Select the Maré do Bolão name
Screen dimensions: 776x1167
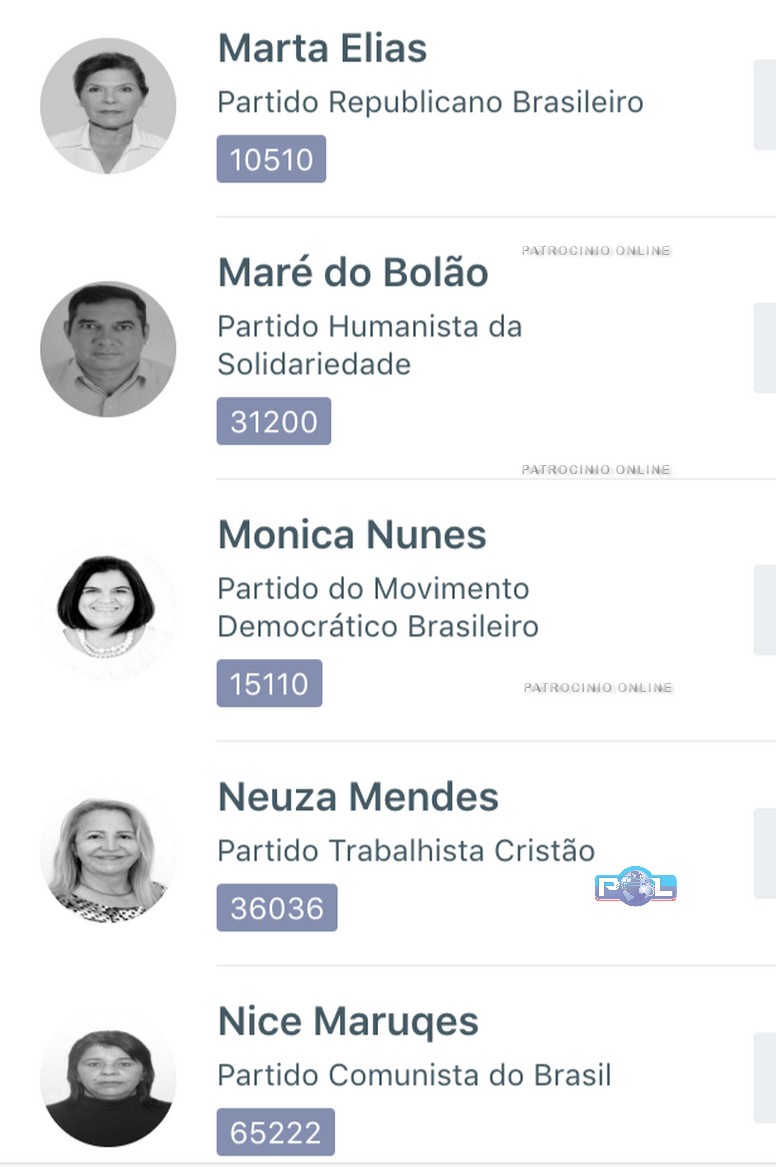[x=353, y=272]
